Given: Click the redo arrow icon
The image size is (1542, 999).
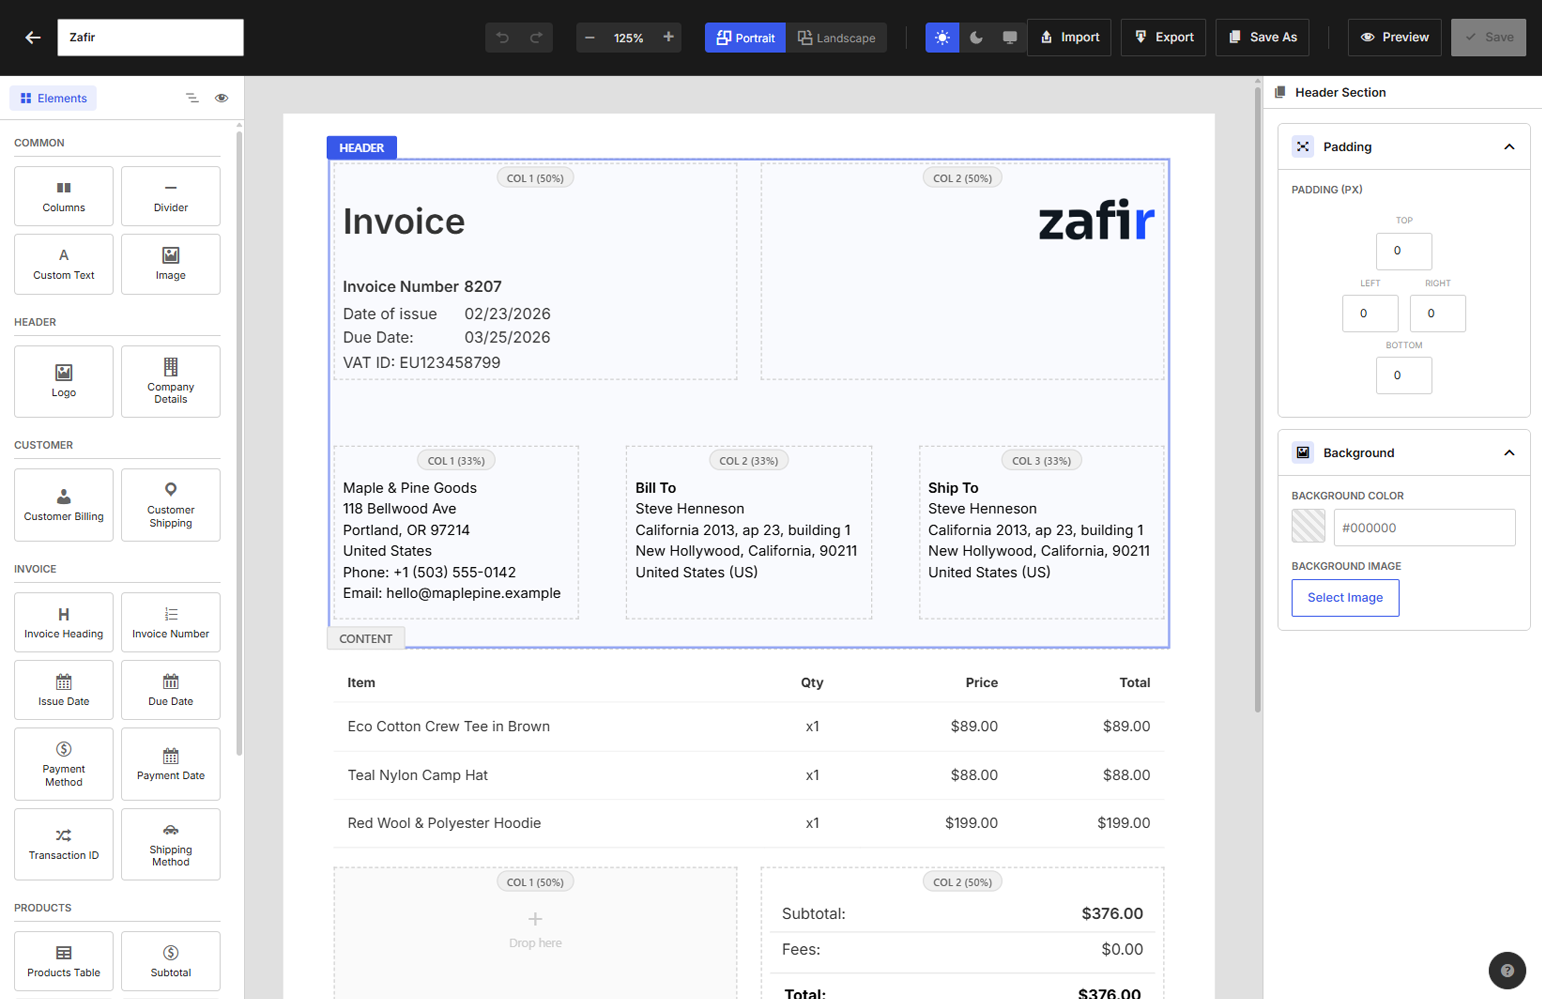Looking at the screenshot, I should point(536,38).
